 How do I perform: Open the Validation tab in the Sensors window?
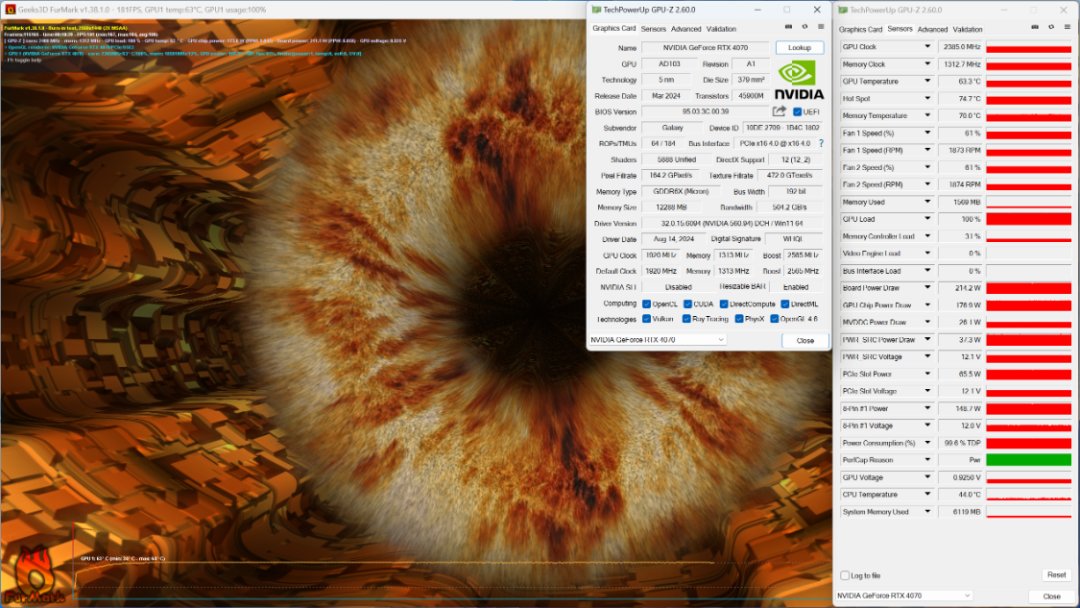point(967,29)
